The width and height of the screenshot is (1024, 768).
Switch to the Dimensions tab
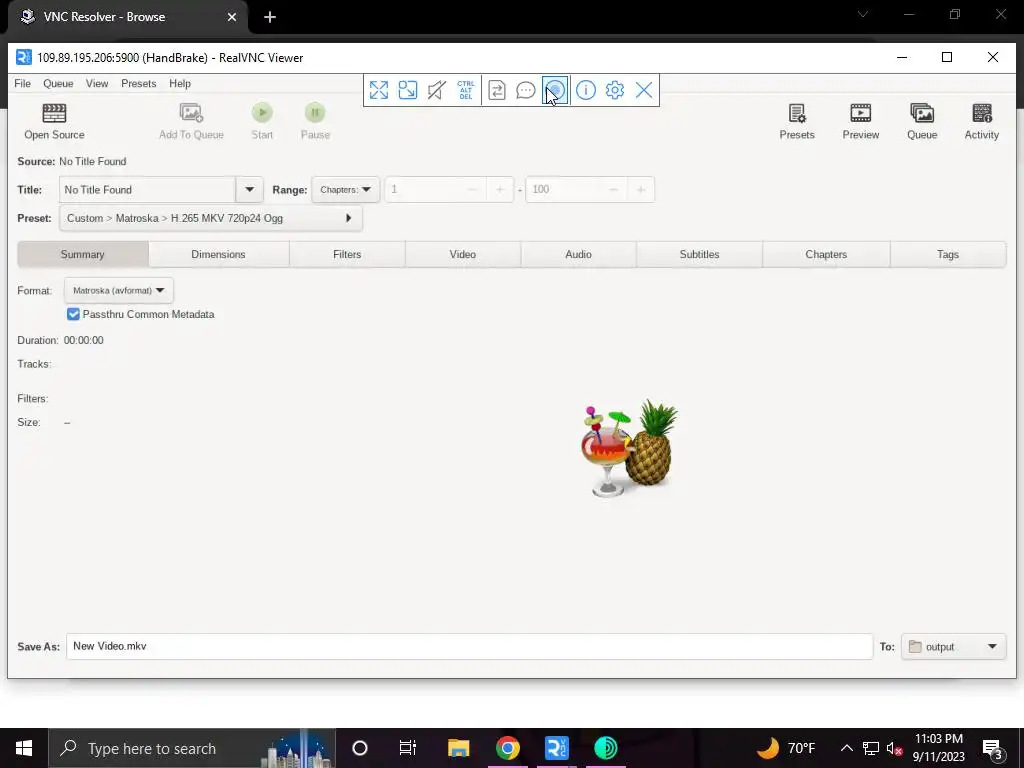(219, 254)
